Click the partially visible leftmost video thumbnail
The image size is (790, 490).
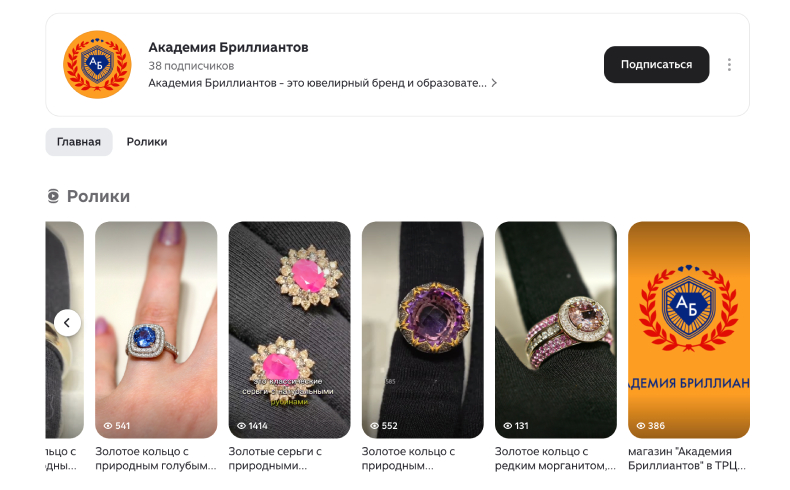[x=64, y=330]
